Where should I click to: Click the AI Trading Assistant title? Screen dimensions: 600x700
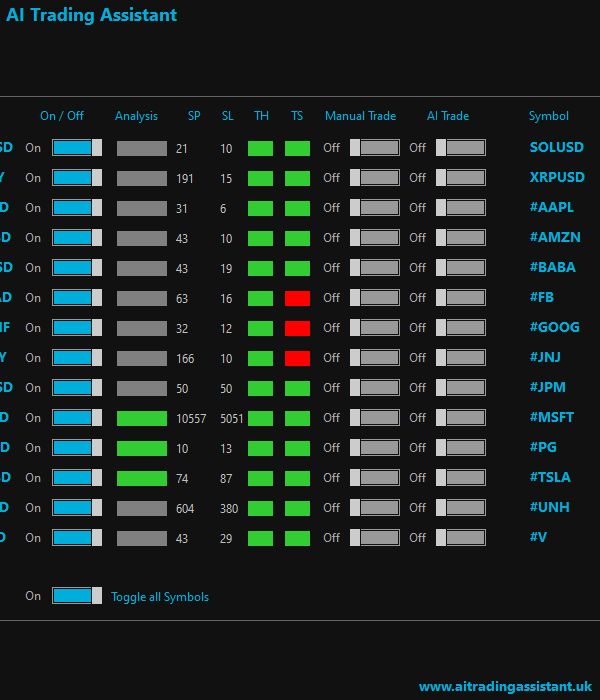pos(92,15)
